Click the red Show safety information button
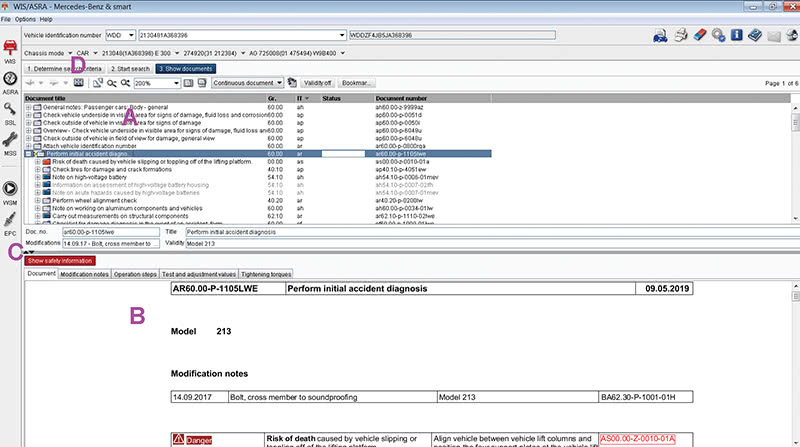The width and height of the screenshot is (800, 447). [x=60, y=261]
